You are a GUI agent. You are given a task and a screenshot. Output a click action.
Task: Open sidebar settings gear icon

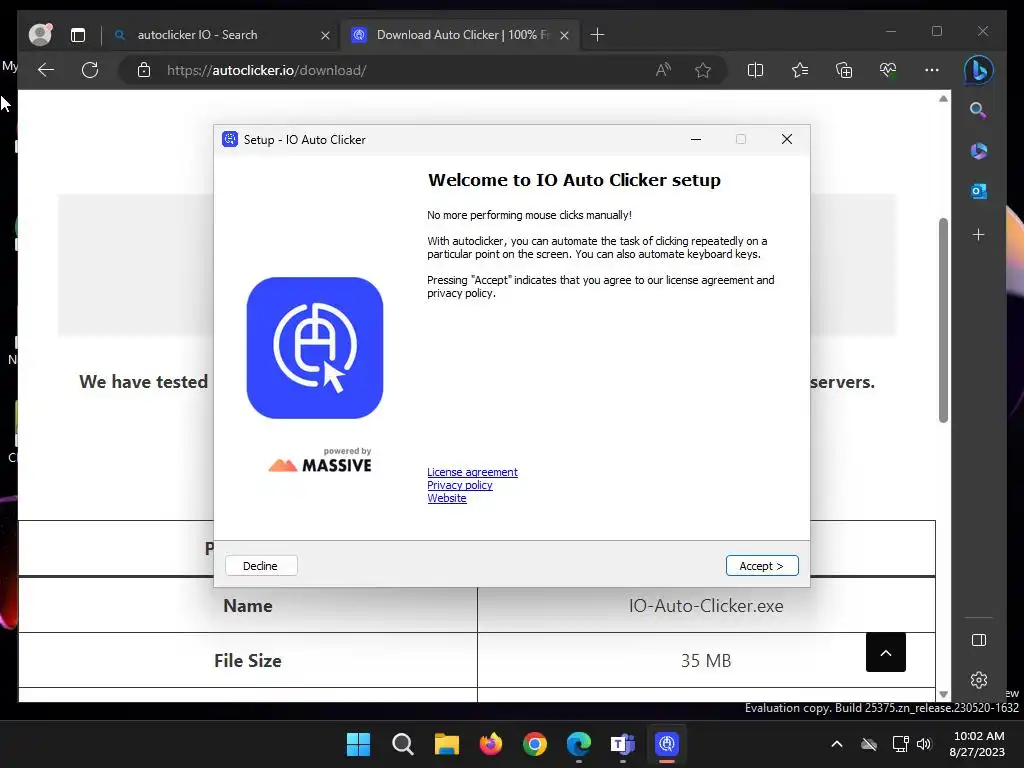click(978, 680)
